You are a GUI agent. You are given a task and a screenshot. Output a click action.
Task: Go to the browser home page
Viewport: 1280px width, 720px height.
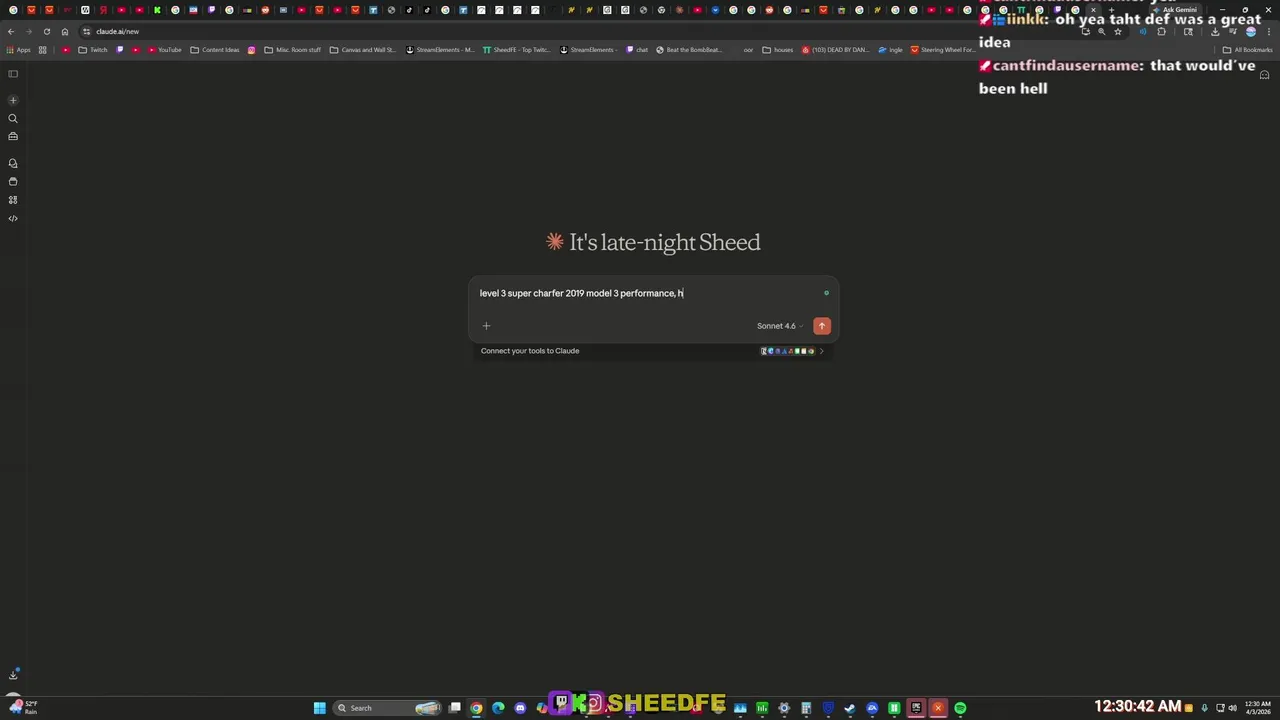tap(65, 31)
